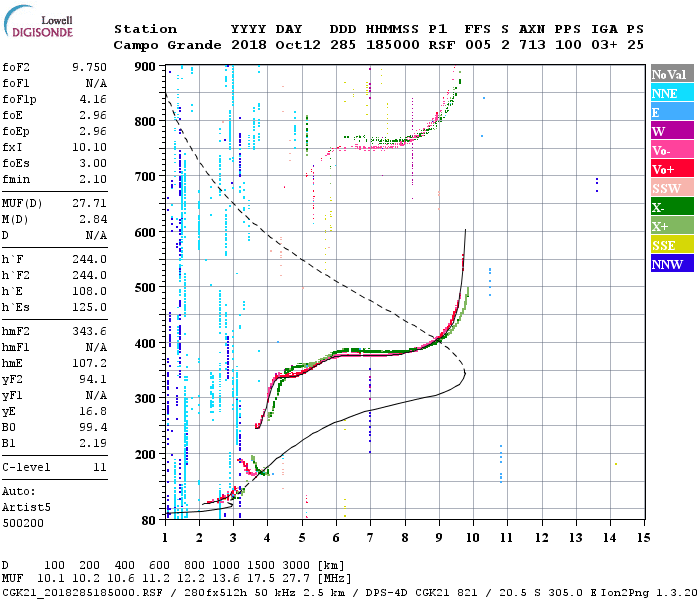Click the 10 MHz frequency axis label

pos(472,538)
